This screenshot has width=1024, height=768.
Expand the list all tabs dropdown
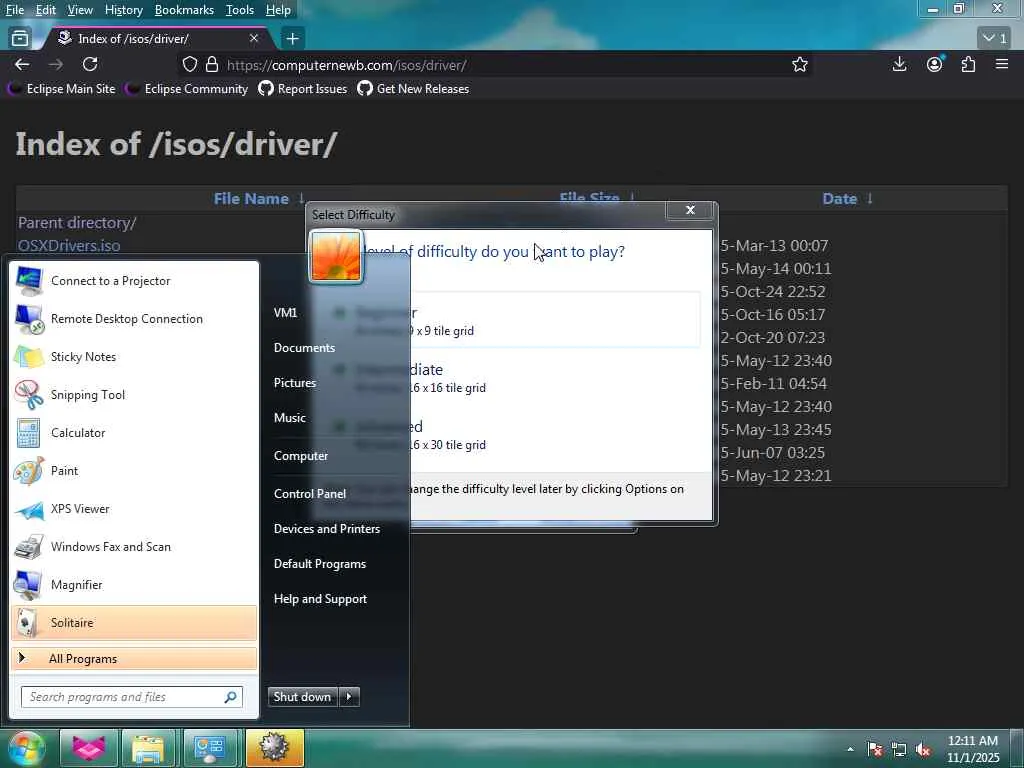click(x=995, y=38)
